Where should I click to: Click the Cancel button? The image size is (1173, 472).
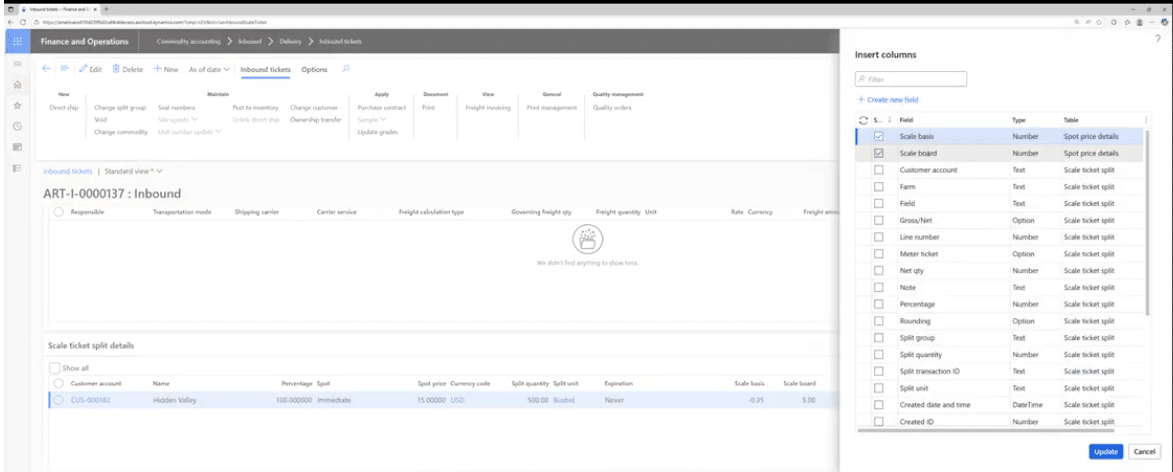click(x=1142, y=452)
